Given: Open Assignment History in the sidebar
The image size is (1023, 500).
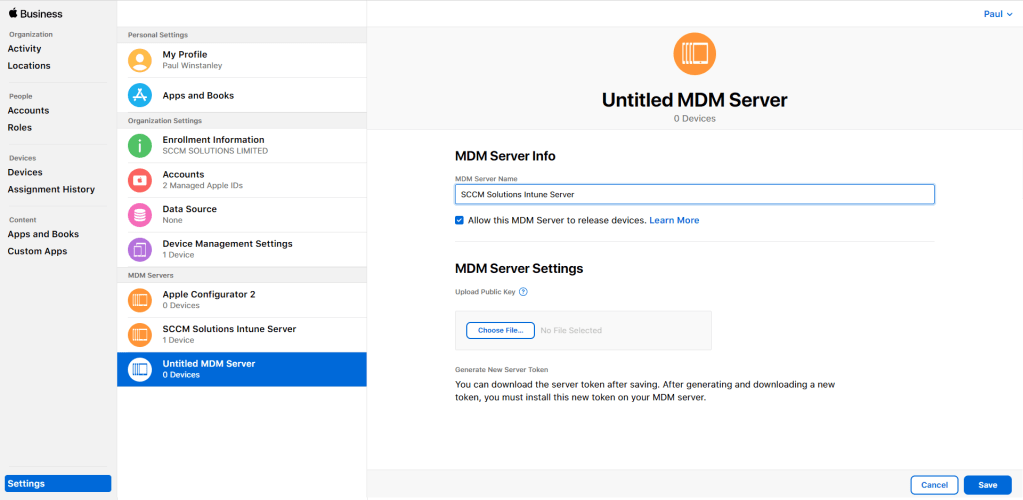Looking at the screenshot, I should pyautogui.click(x=51, y=189).
